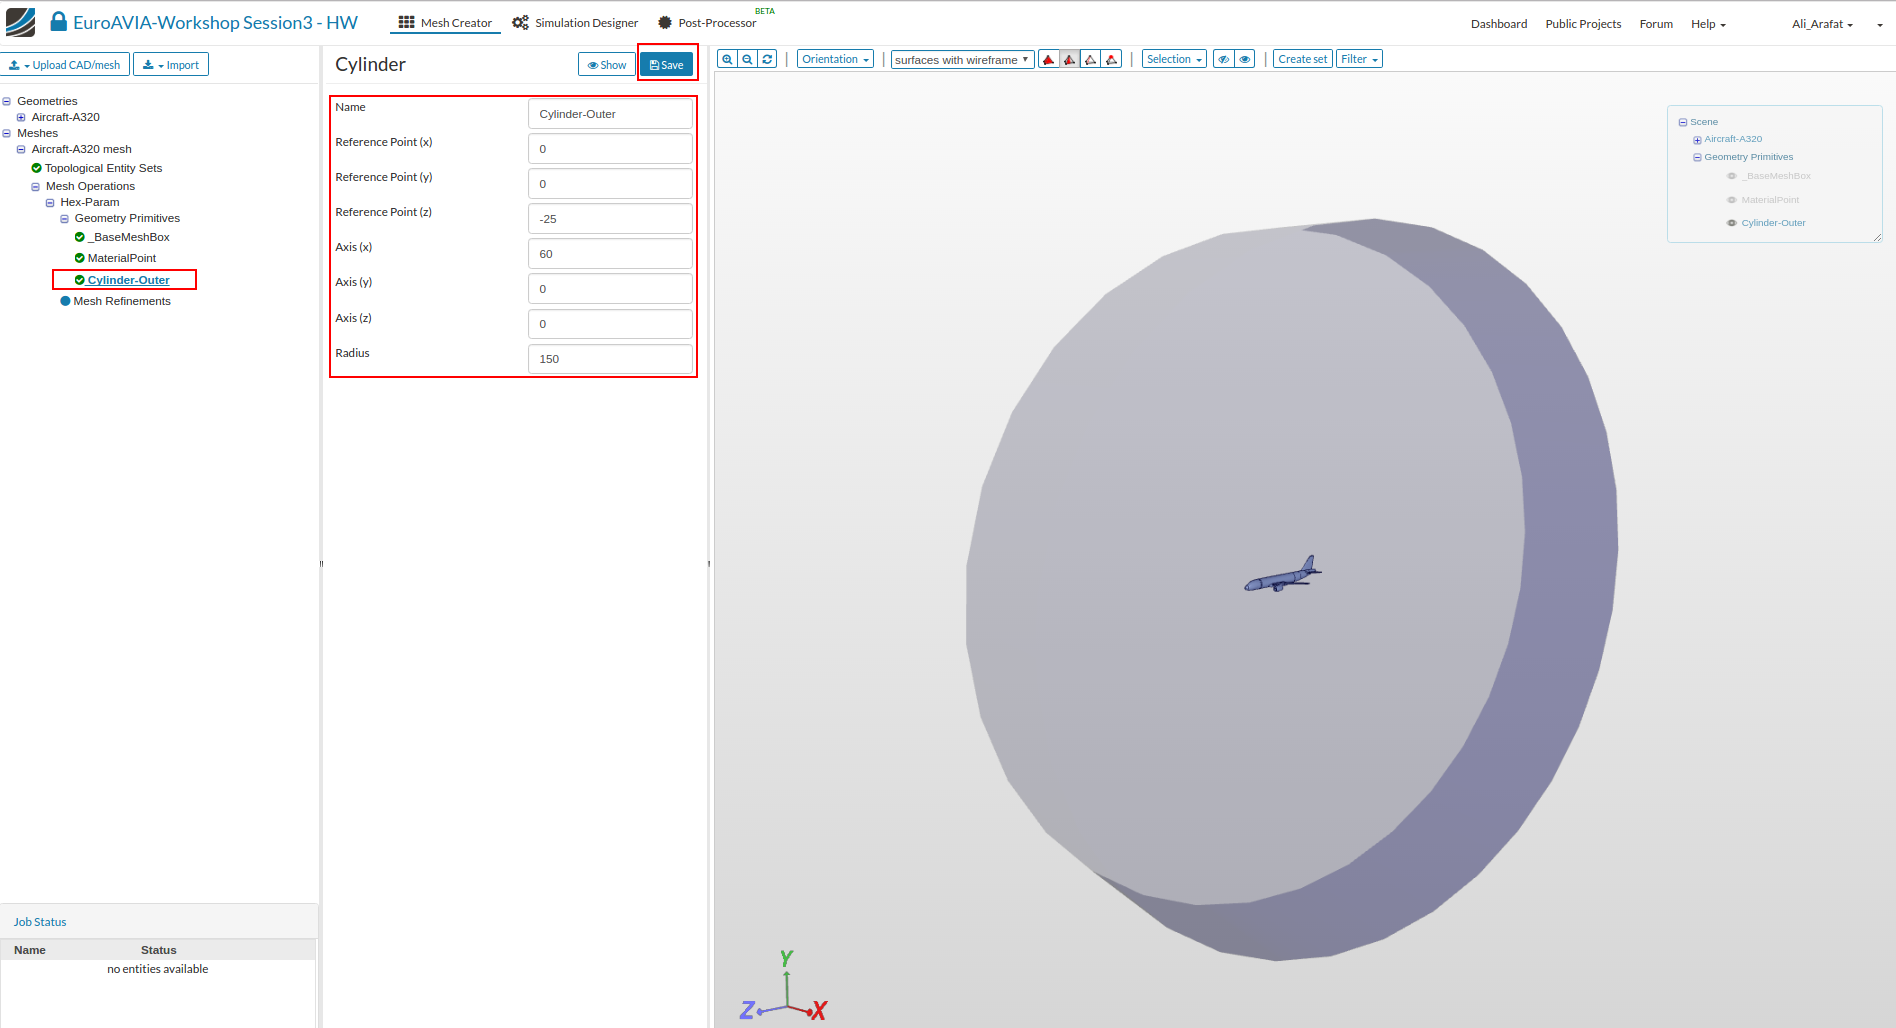The image size is (1896, 1028).
Task: Click the zoom in viewer icon
Action: (x=727, y=59)
